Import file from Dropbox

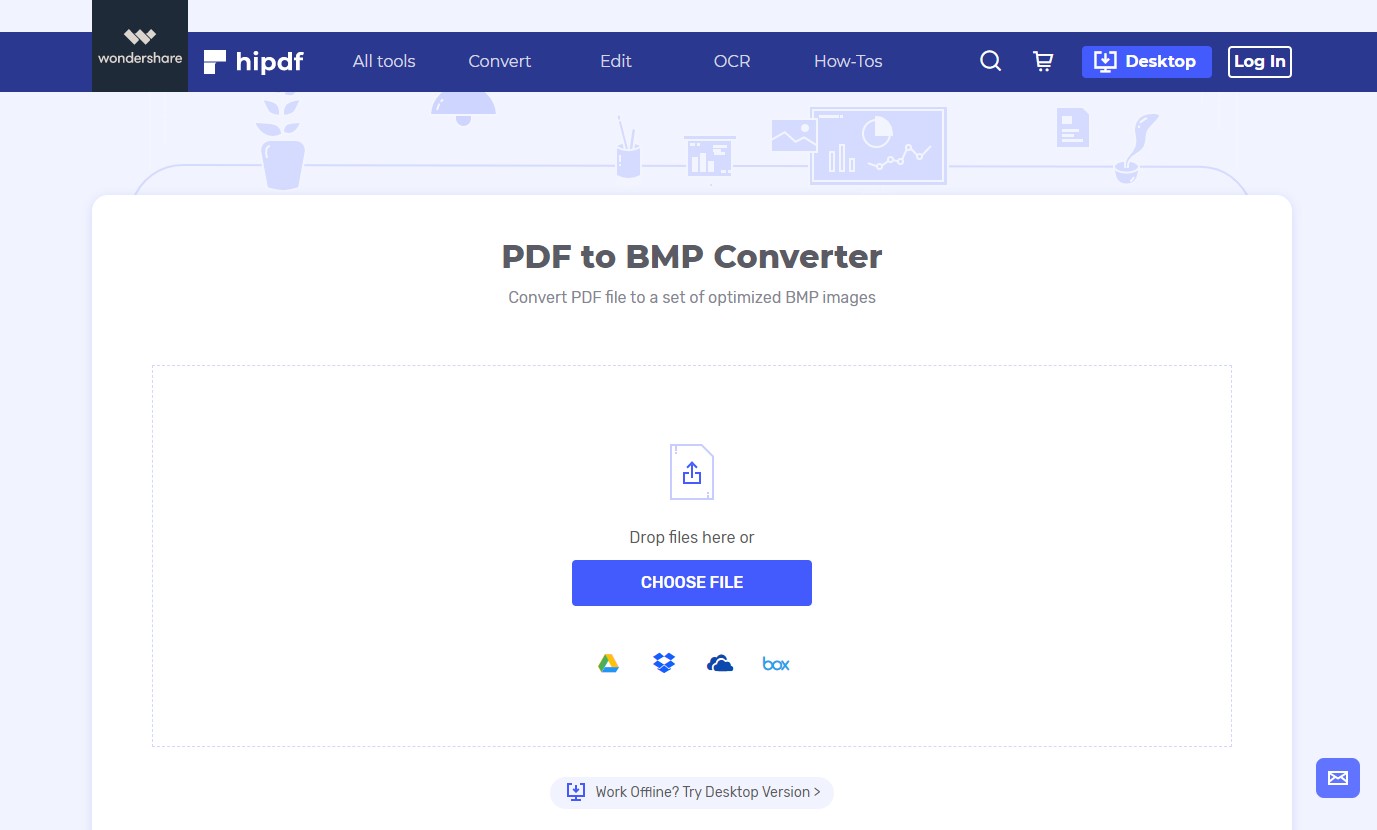664,663
